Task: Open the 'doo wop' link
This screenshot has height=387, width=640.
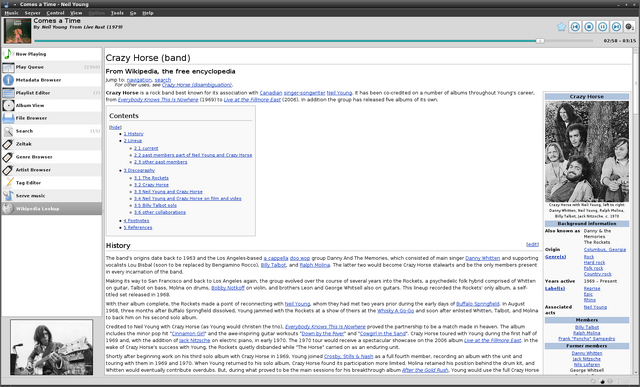Action: [x=300, y=258]
